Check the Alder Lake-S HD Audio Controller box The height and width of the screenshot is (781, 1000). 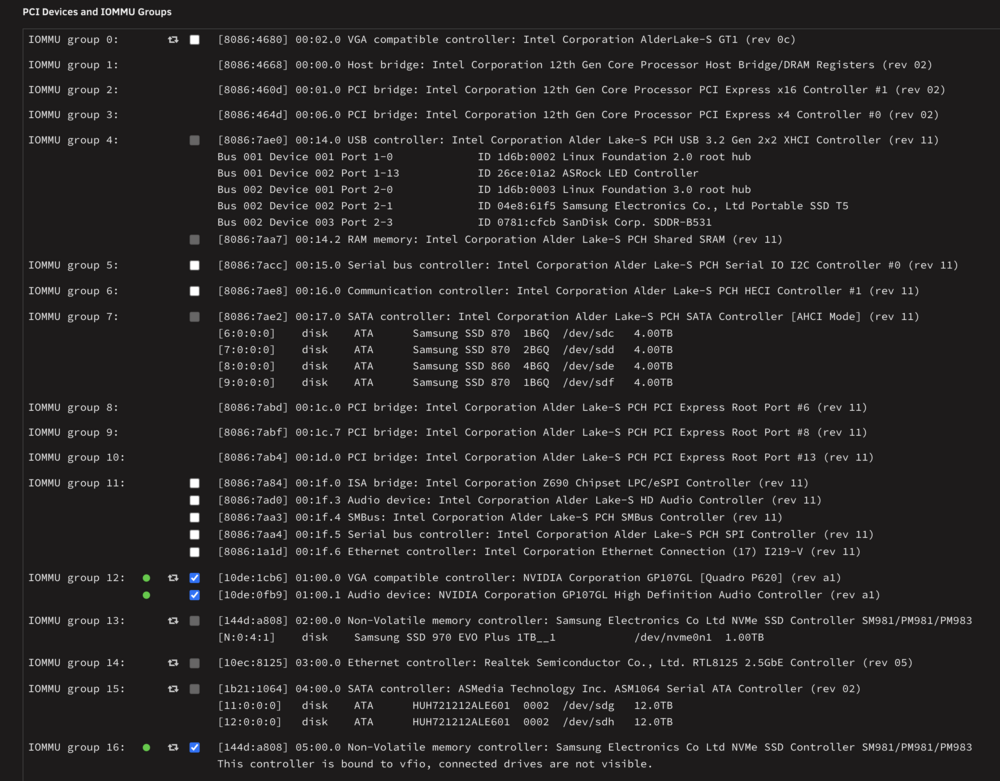tap(195, 500)
